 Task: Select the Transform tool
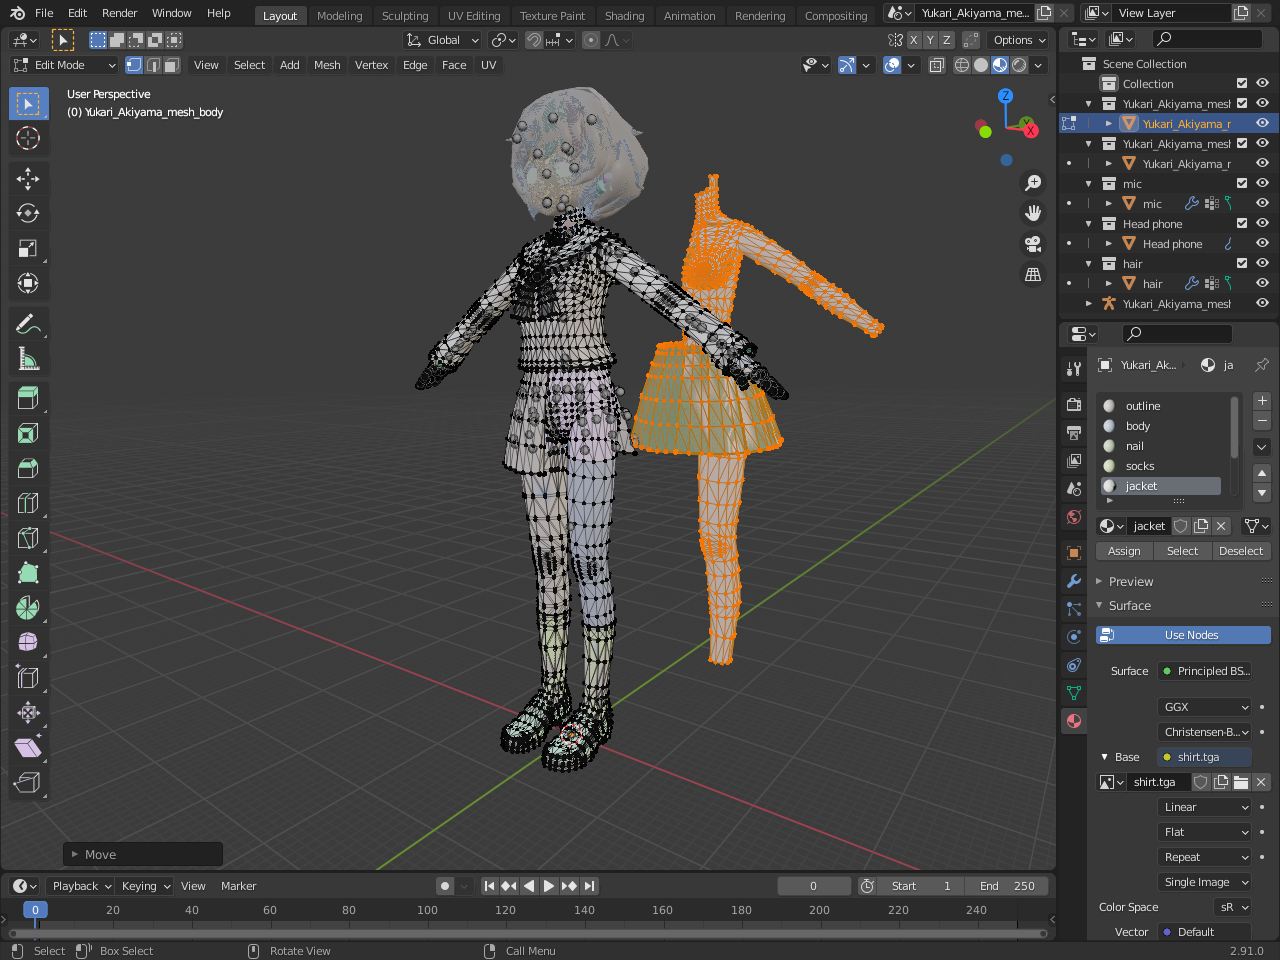coord(28,283)
